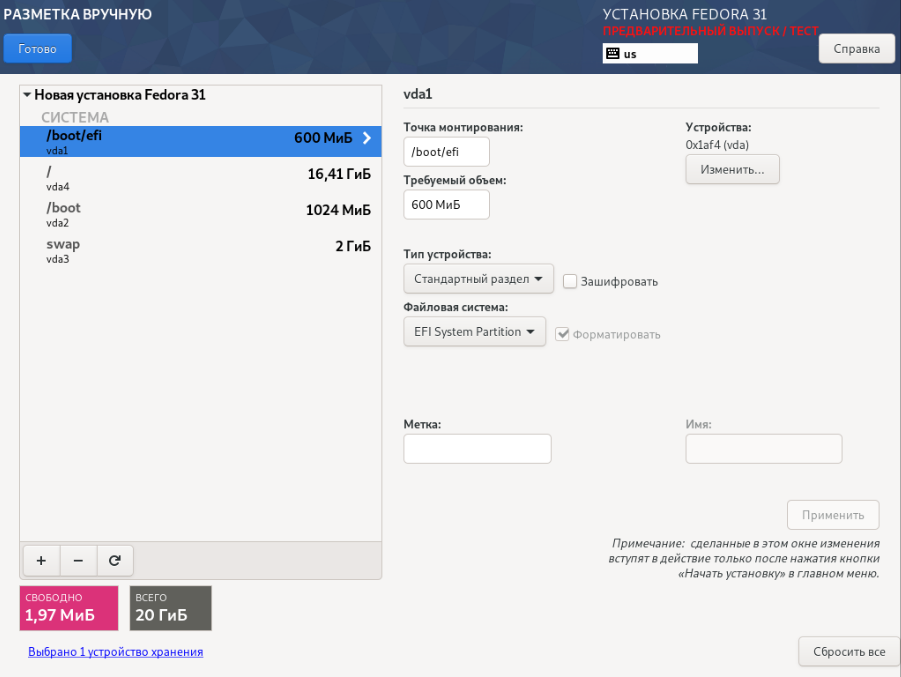The height and width of the screenshot is (677, 901).
Task: Click the remove partition minus icon
Action: tap(78, 560)
